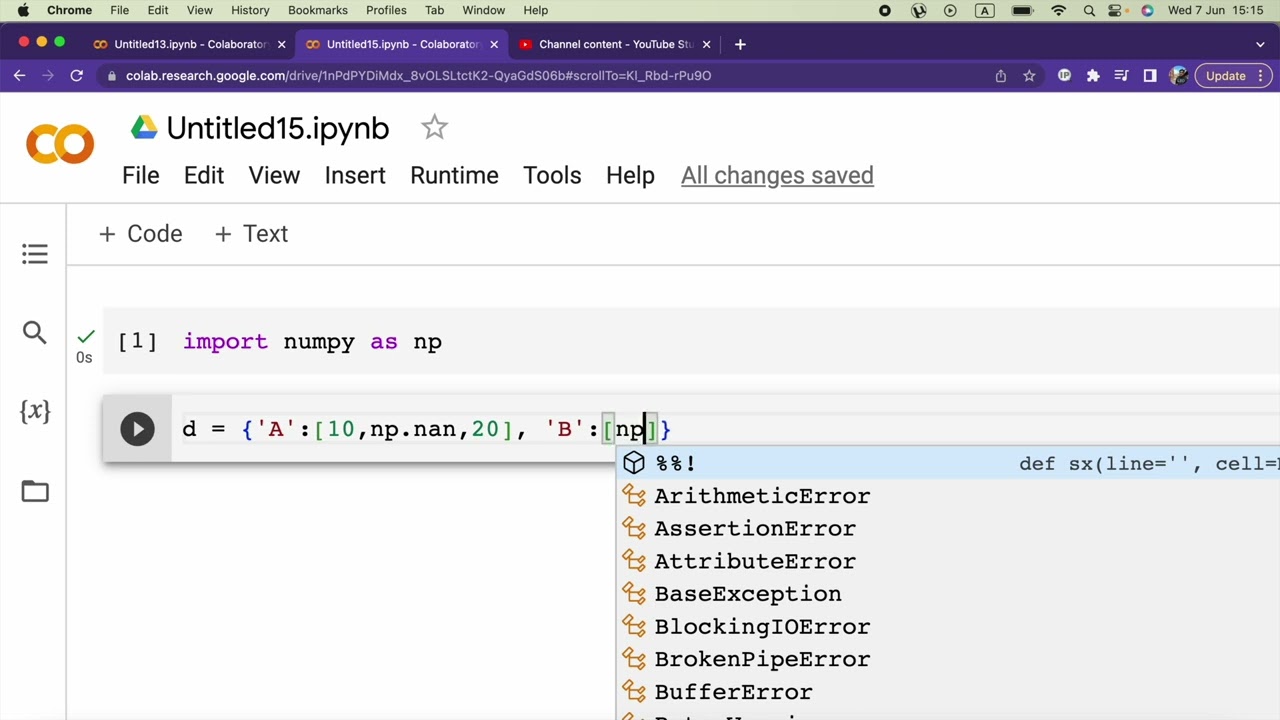Choose BaseException autocomplete suggestion
The height and width of the screenshot is (720, 1280).
(948, 594)
